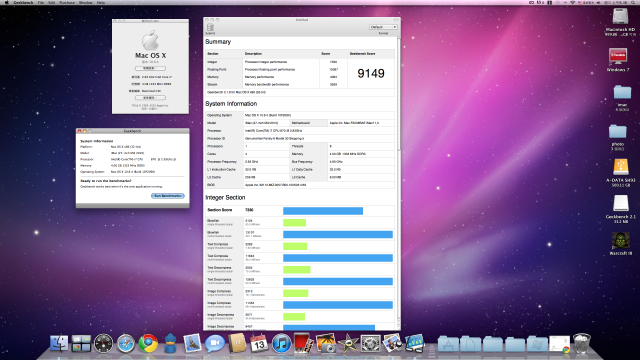Click the volume icon in the menu bar
The height and width of the screenshot is (360, 640).
coord(598,2)
